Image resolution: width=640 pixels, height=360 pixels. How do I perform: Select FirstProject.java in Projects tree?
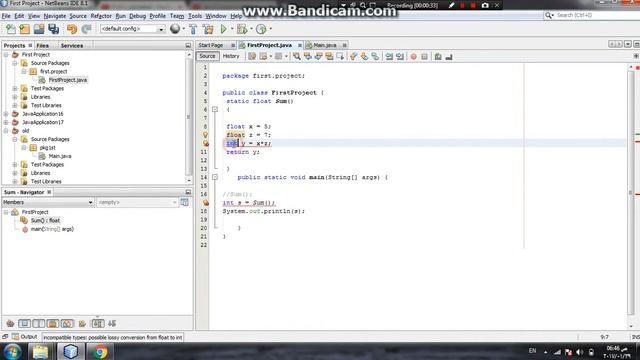[x=68, y=80]
